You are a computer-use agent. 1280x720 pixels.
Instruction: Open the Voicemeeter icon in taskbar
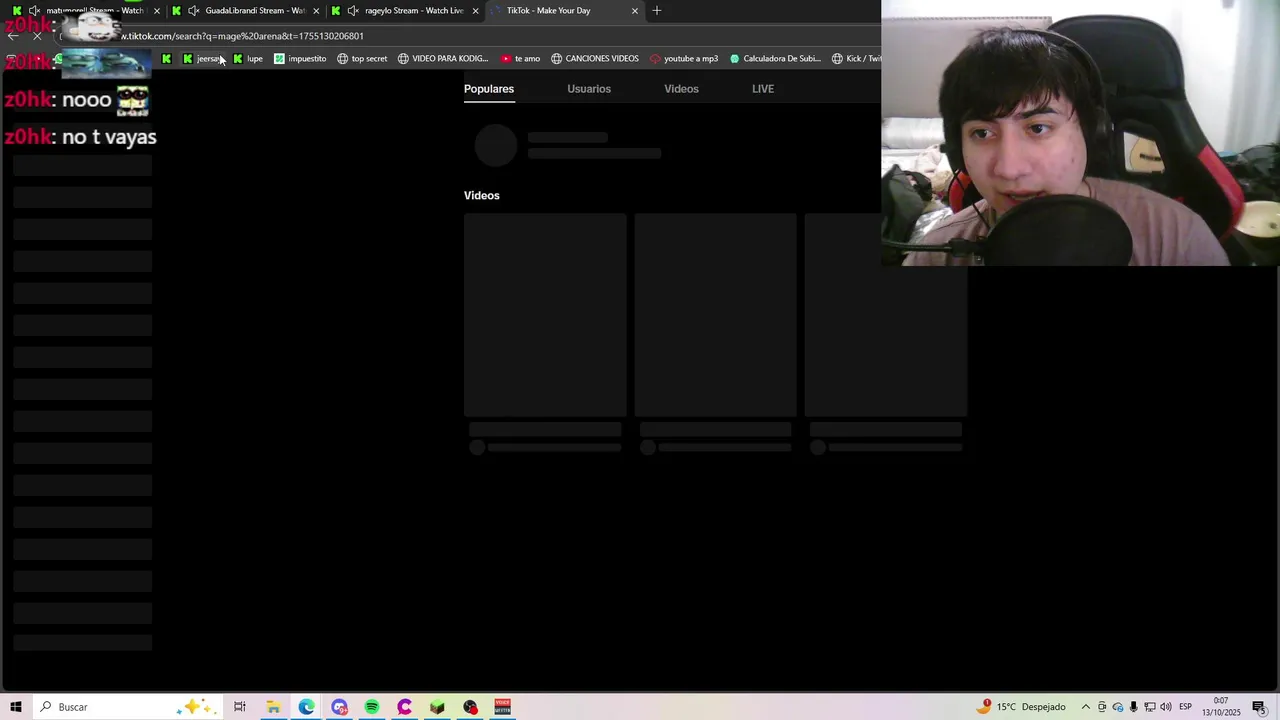502,707
